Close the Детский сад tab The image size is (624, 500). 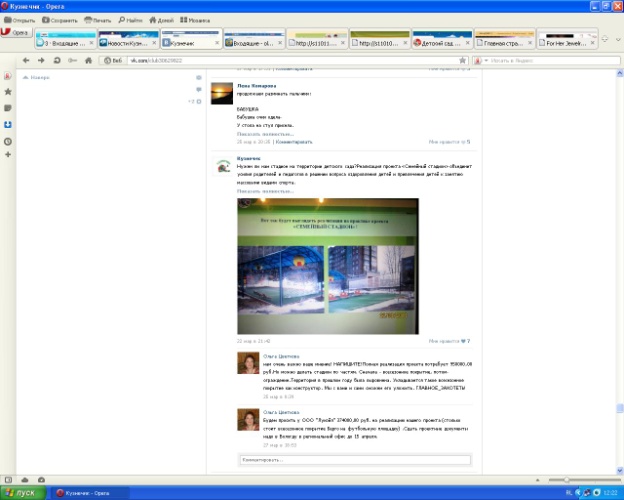coord(468,43)
